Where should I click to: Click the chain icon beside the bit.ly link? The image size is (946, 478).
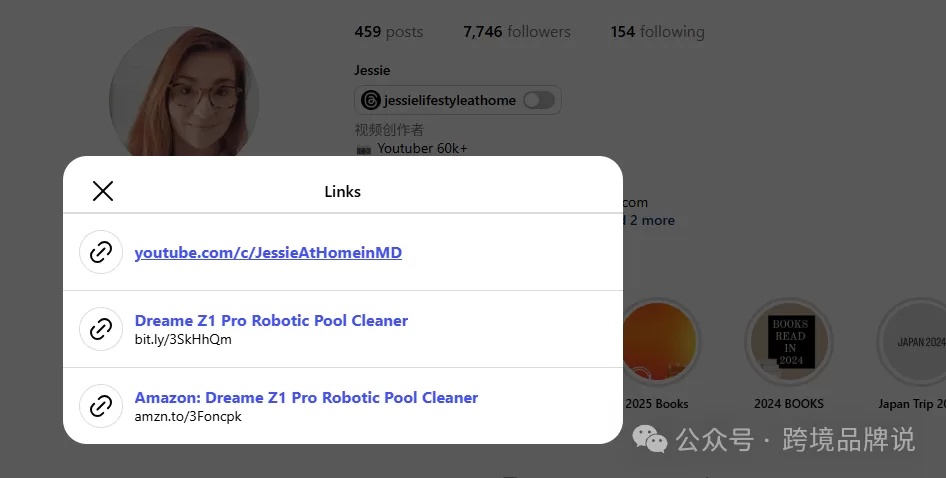coord(101,329)
